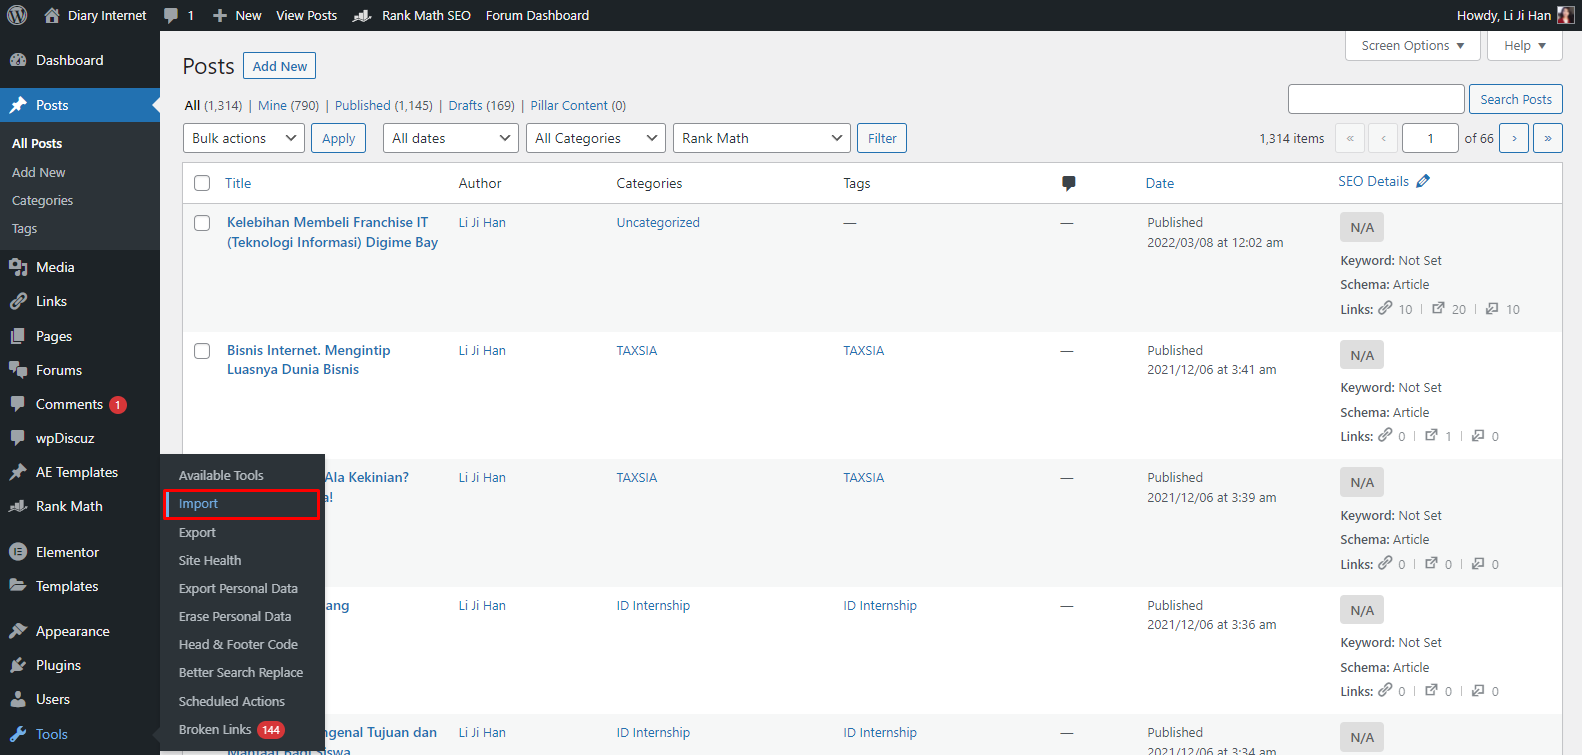
Task: Open Head & Footer Code submenu item
Action: [238, 644]
